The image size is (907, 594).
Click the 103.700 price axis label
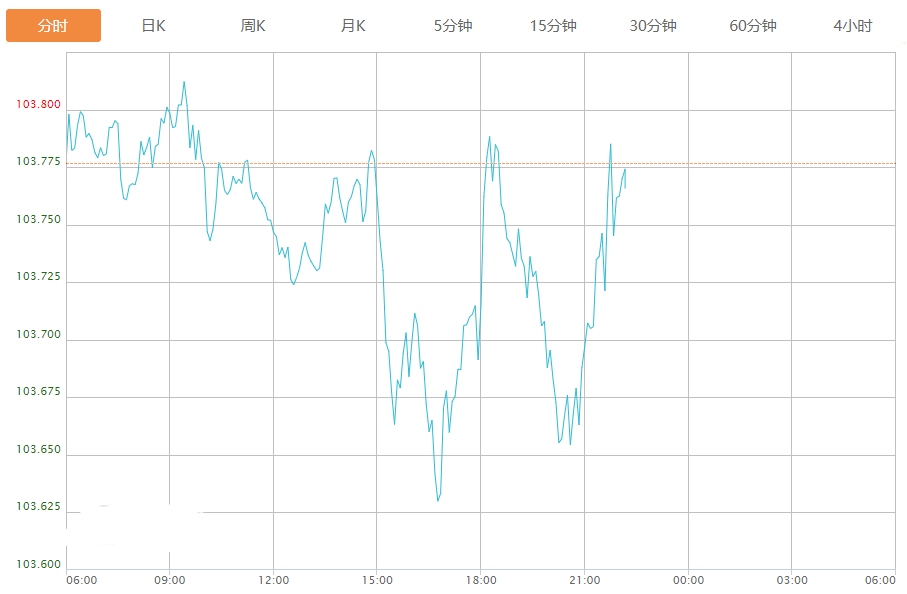tap(39, 334)
